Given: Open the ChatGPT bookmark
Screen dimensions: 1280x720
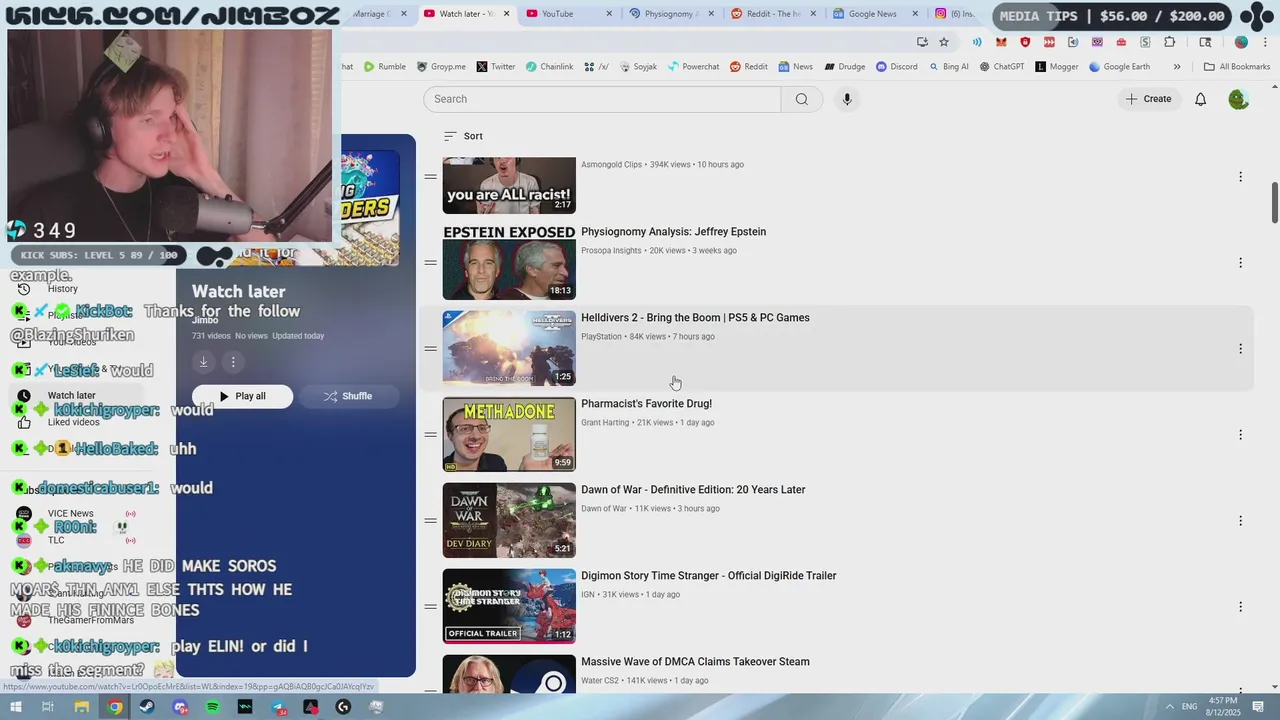Looking at the screenshot, I should (1002, 67).
